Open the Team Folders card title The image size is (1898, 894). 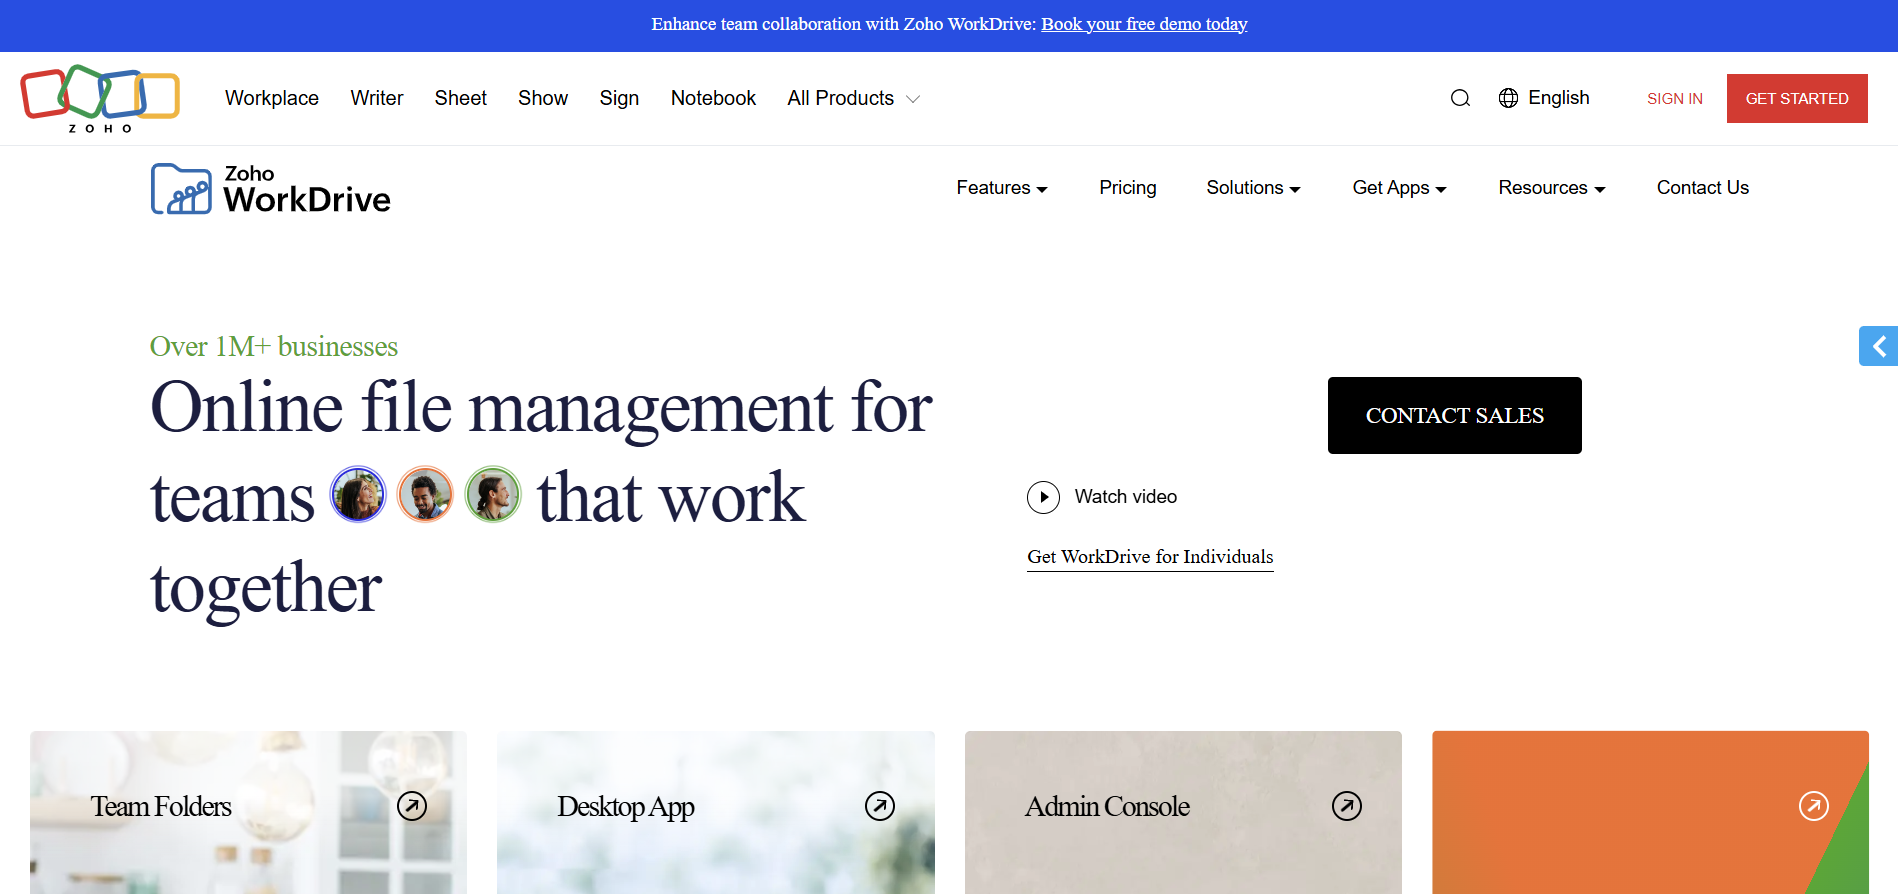(161, 806)
